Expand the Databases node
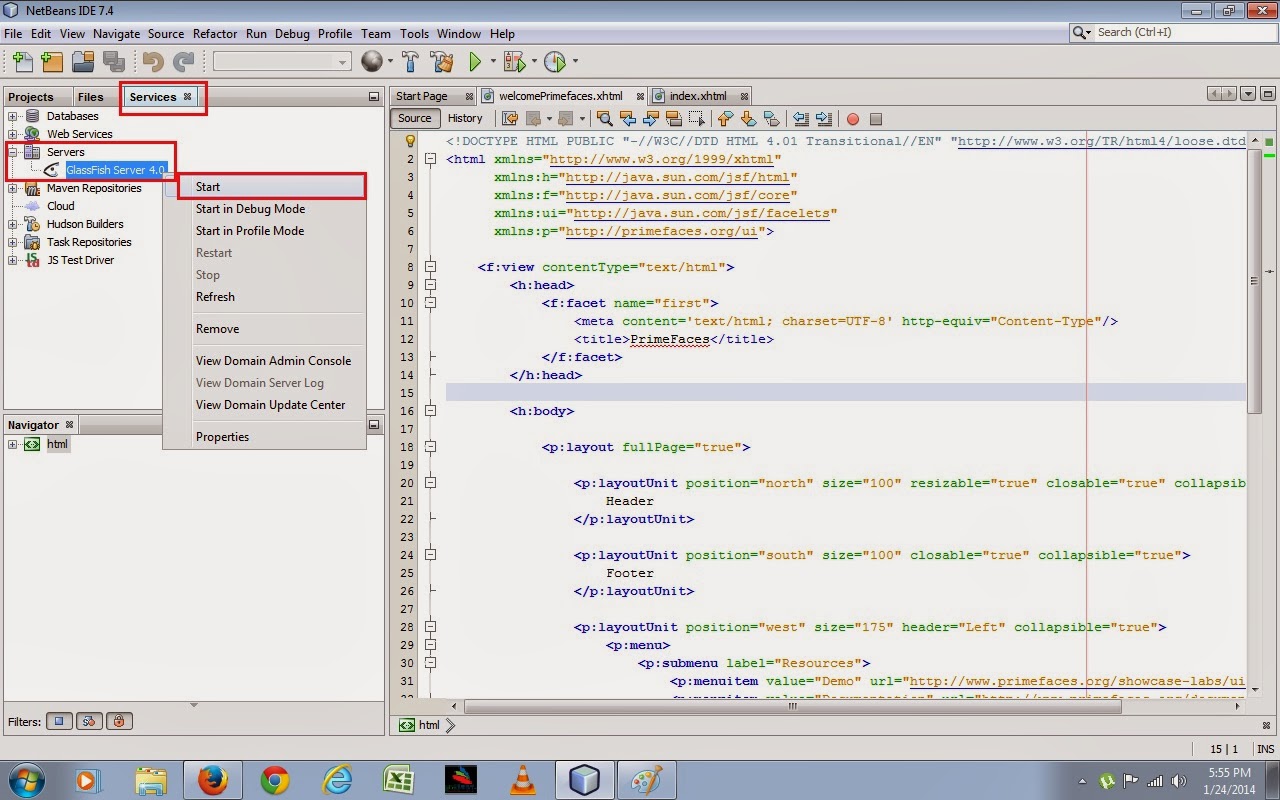Viewport: 1280px width, 800px height. [x=13, y=116]
